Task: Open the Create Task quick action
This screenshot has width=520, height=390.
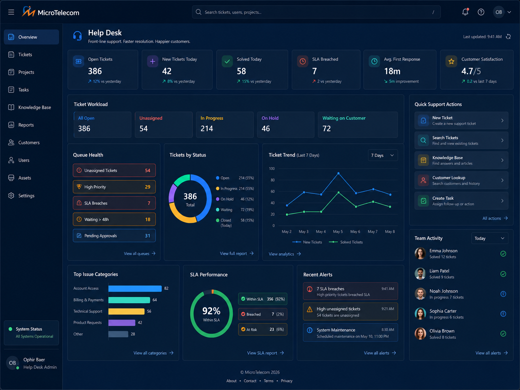Action: 461,201
